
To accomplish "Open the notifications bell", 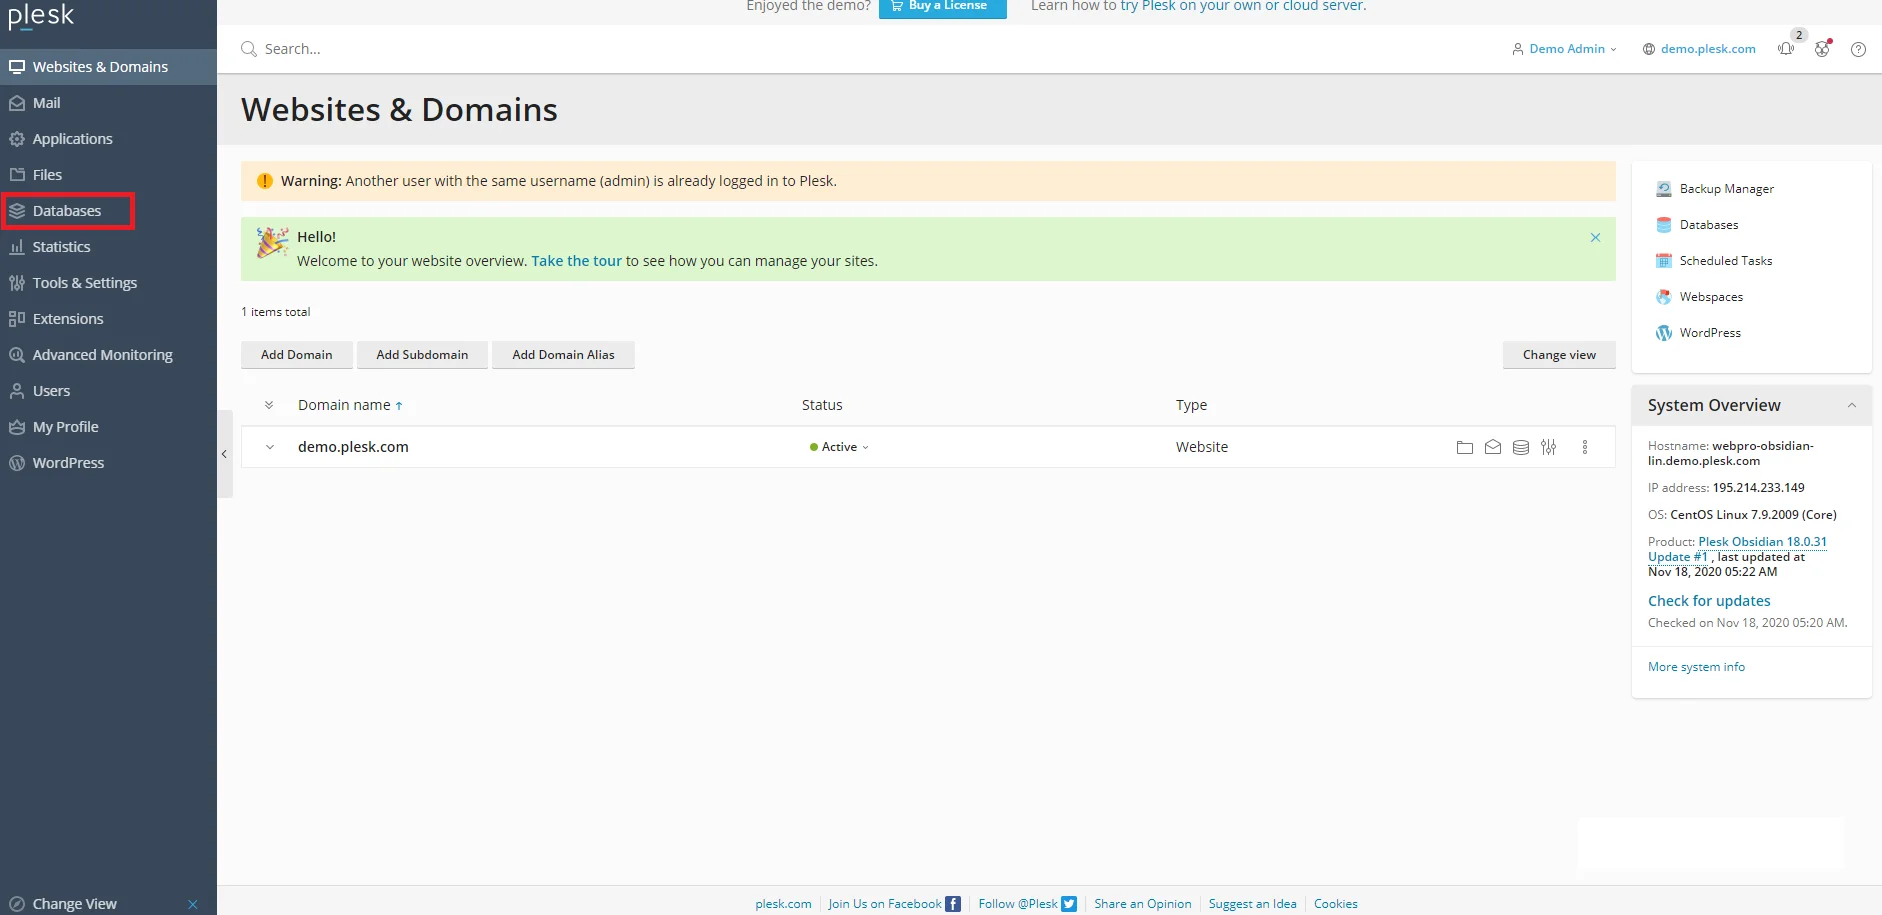I will tap(1786, 49).
